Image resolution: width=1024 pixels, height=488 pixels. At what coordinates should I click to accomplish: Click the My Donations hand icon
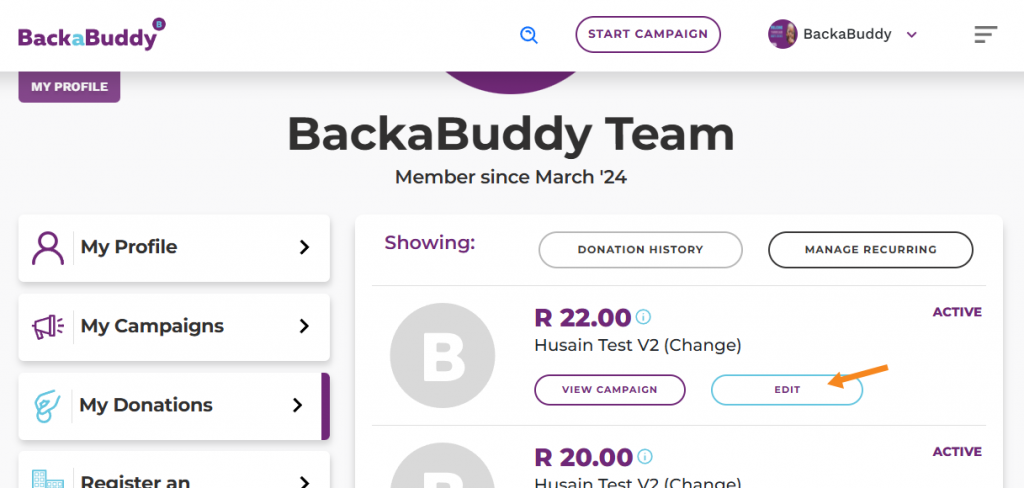click(x=46, y=406)
